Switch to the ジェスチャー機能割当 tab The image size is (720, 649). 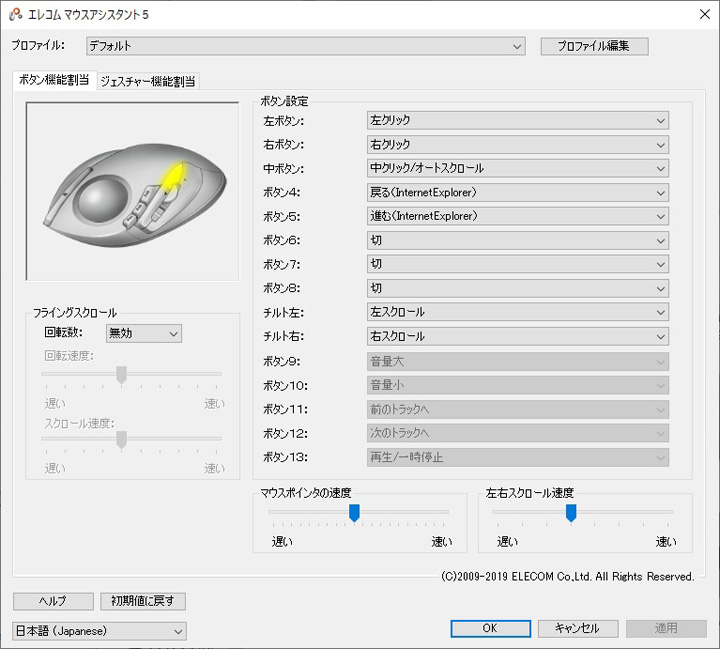pos(148,81)
